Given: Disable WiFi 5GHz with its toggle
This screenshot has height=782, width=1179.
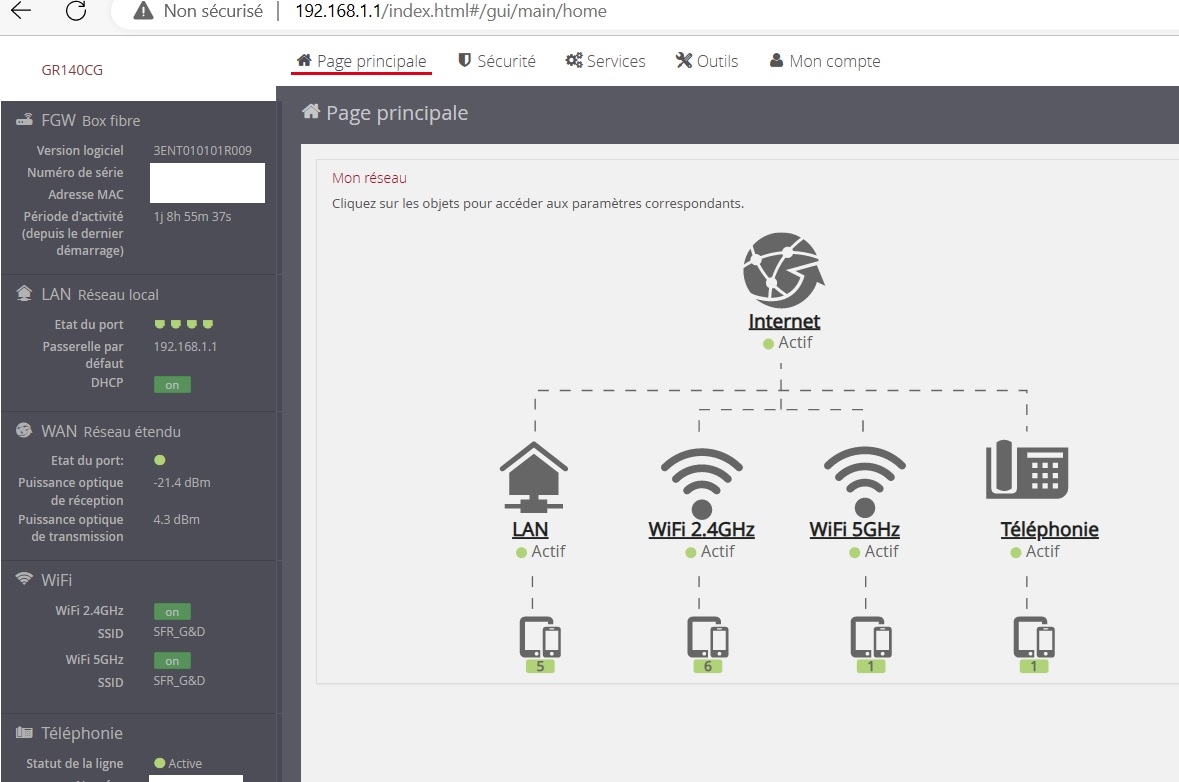Looking at the screenshot, I should (x=171, y=660).
